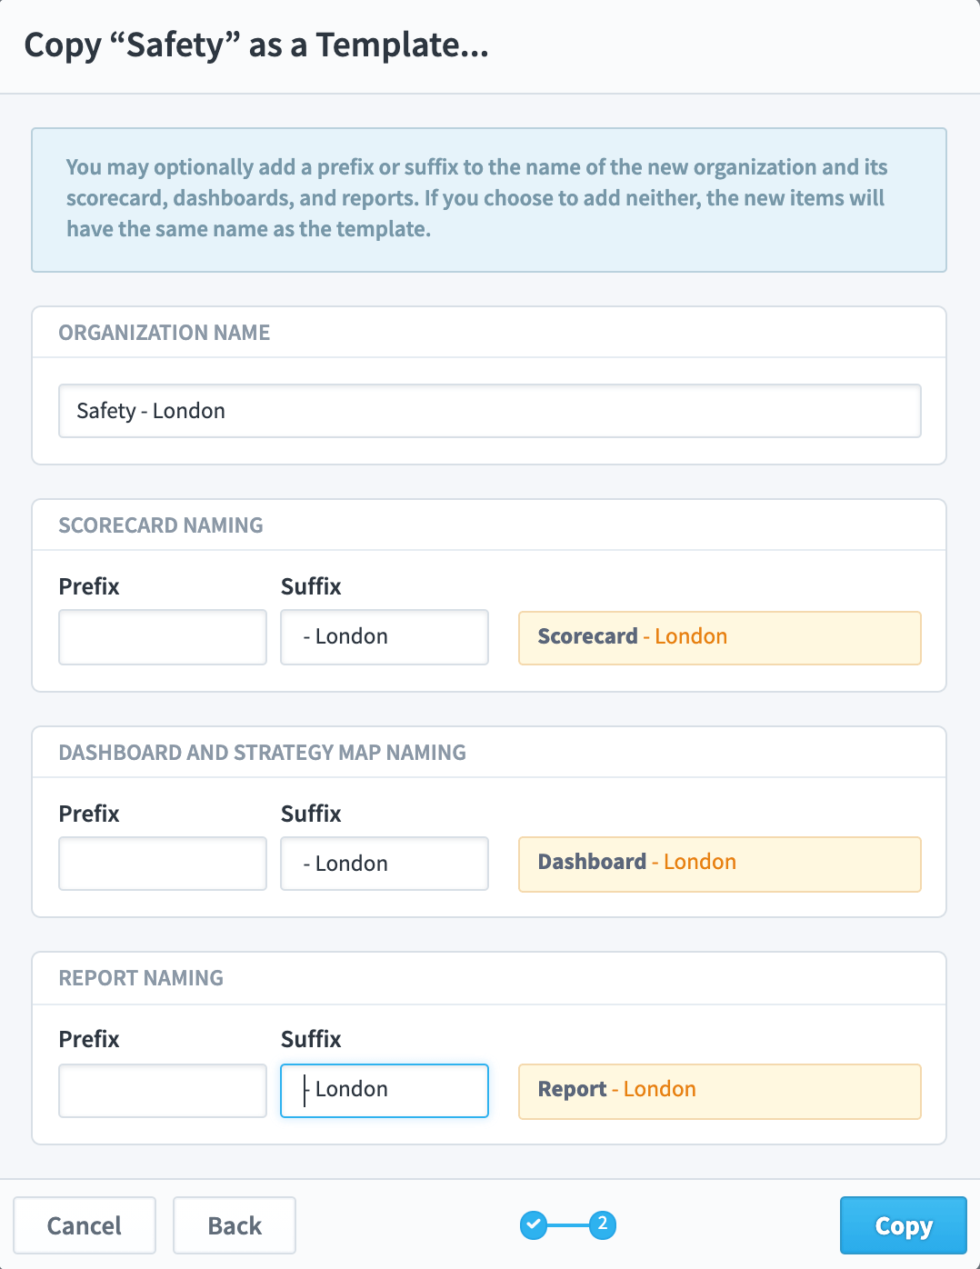
Task: Click the DASHBOARD AND STRATEGY MAP NAMING header
Action: pos(262,752)
